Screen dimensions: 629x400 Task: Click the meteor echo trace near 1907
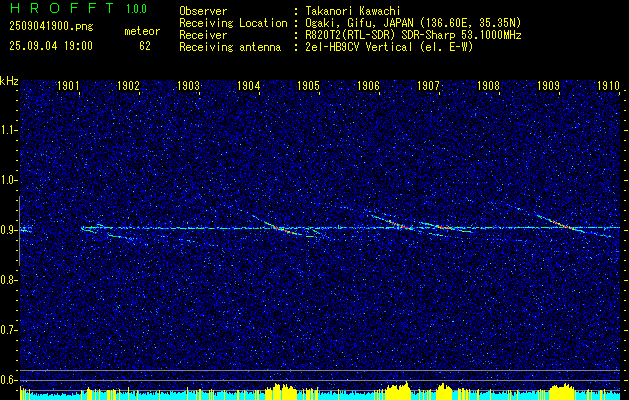443,227
